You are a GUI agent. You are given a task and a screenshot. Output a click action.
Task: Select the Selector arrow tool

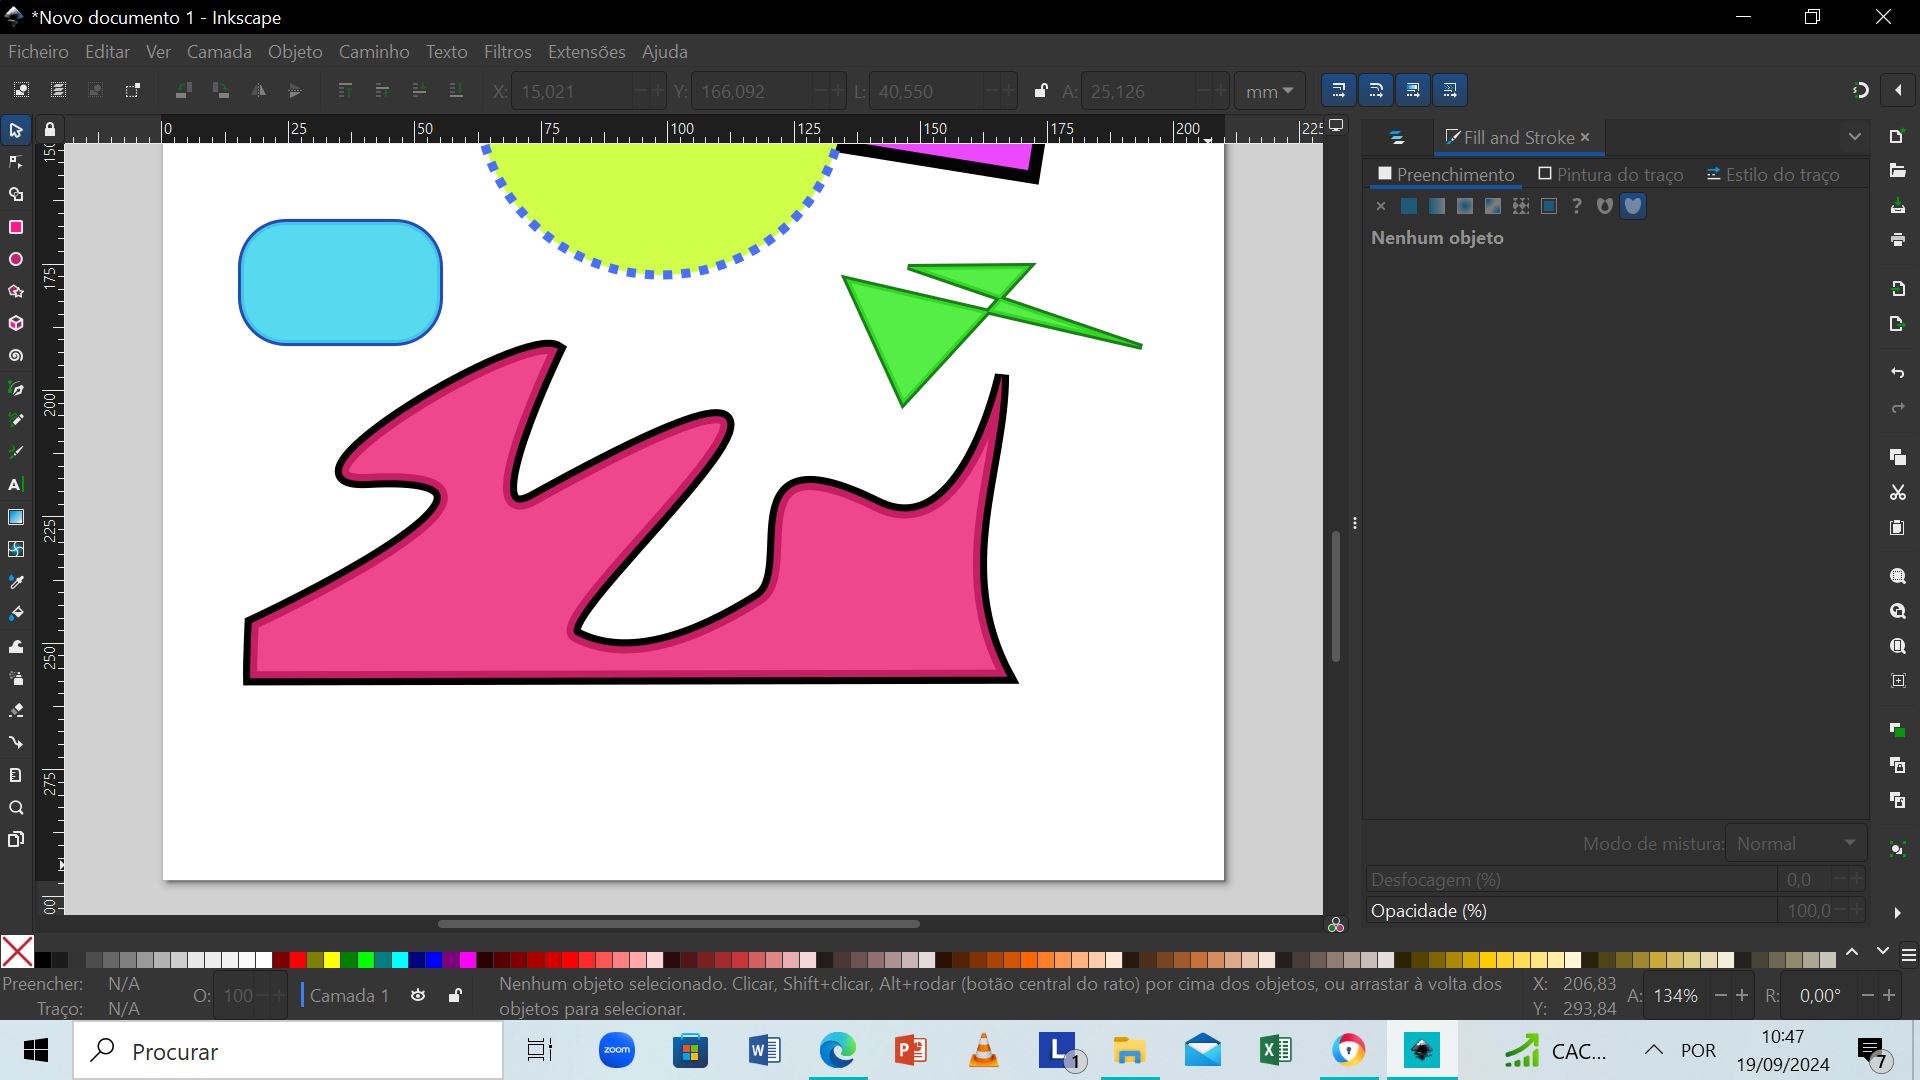pyautogui.click(x=16, y=131)
